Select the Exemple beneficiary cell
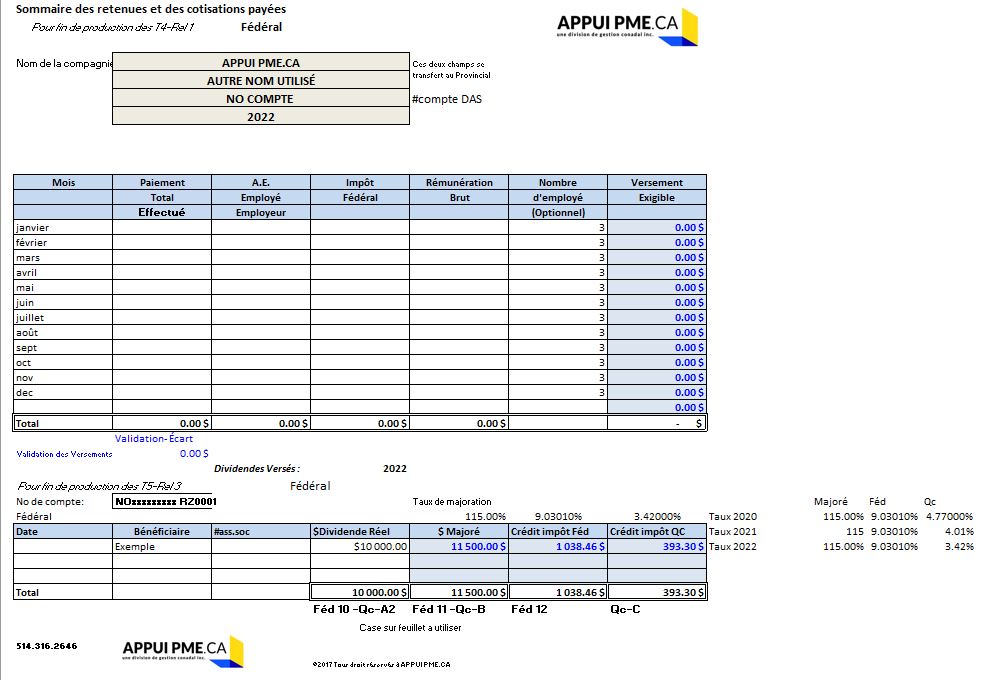The width and height of the screenshot is (997, 680). 162,546
